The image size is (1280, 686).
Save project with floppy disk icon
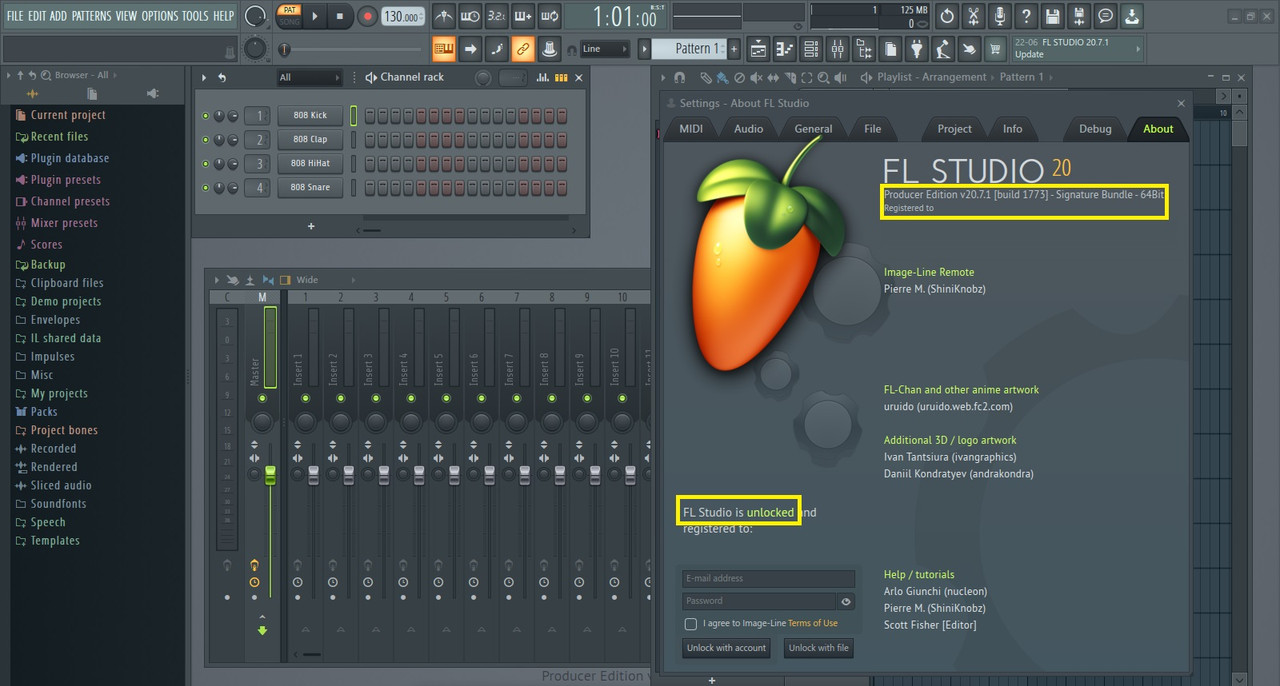pyautogui.click(x=1052, y=16)
